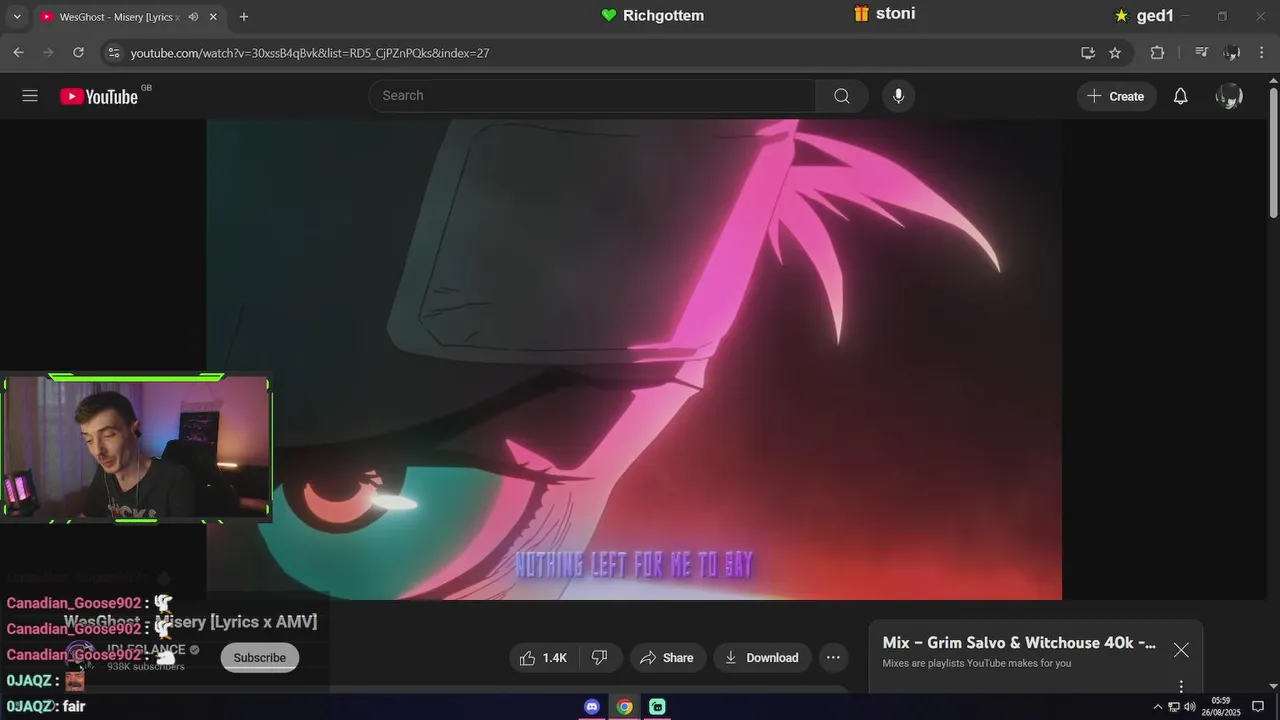Image resolution: width=1280 pixels, height=720 pixels.
Task: Open Google Chrome taskbar icon
Action: point(625,707)
